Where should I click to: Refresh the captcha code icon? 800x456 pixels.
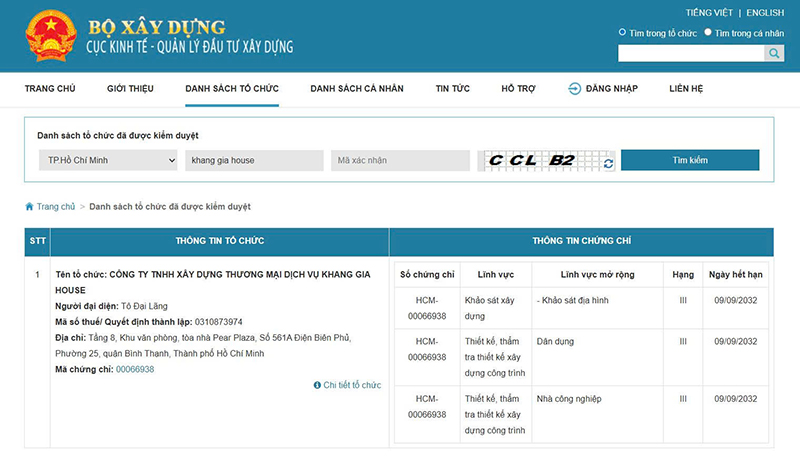point(608,164)
